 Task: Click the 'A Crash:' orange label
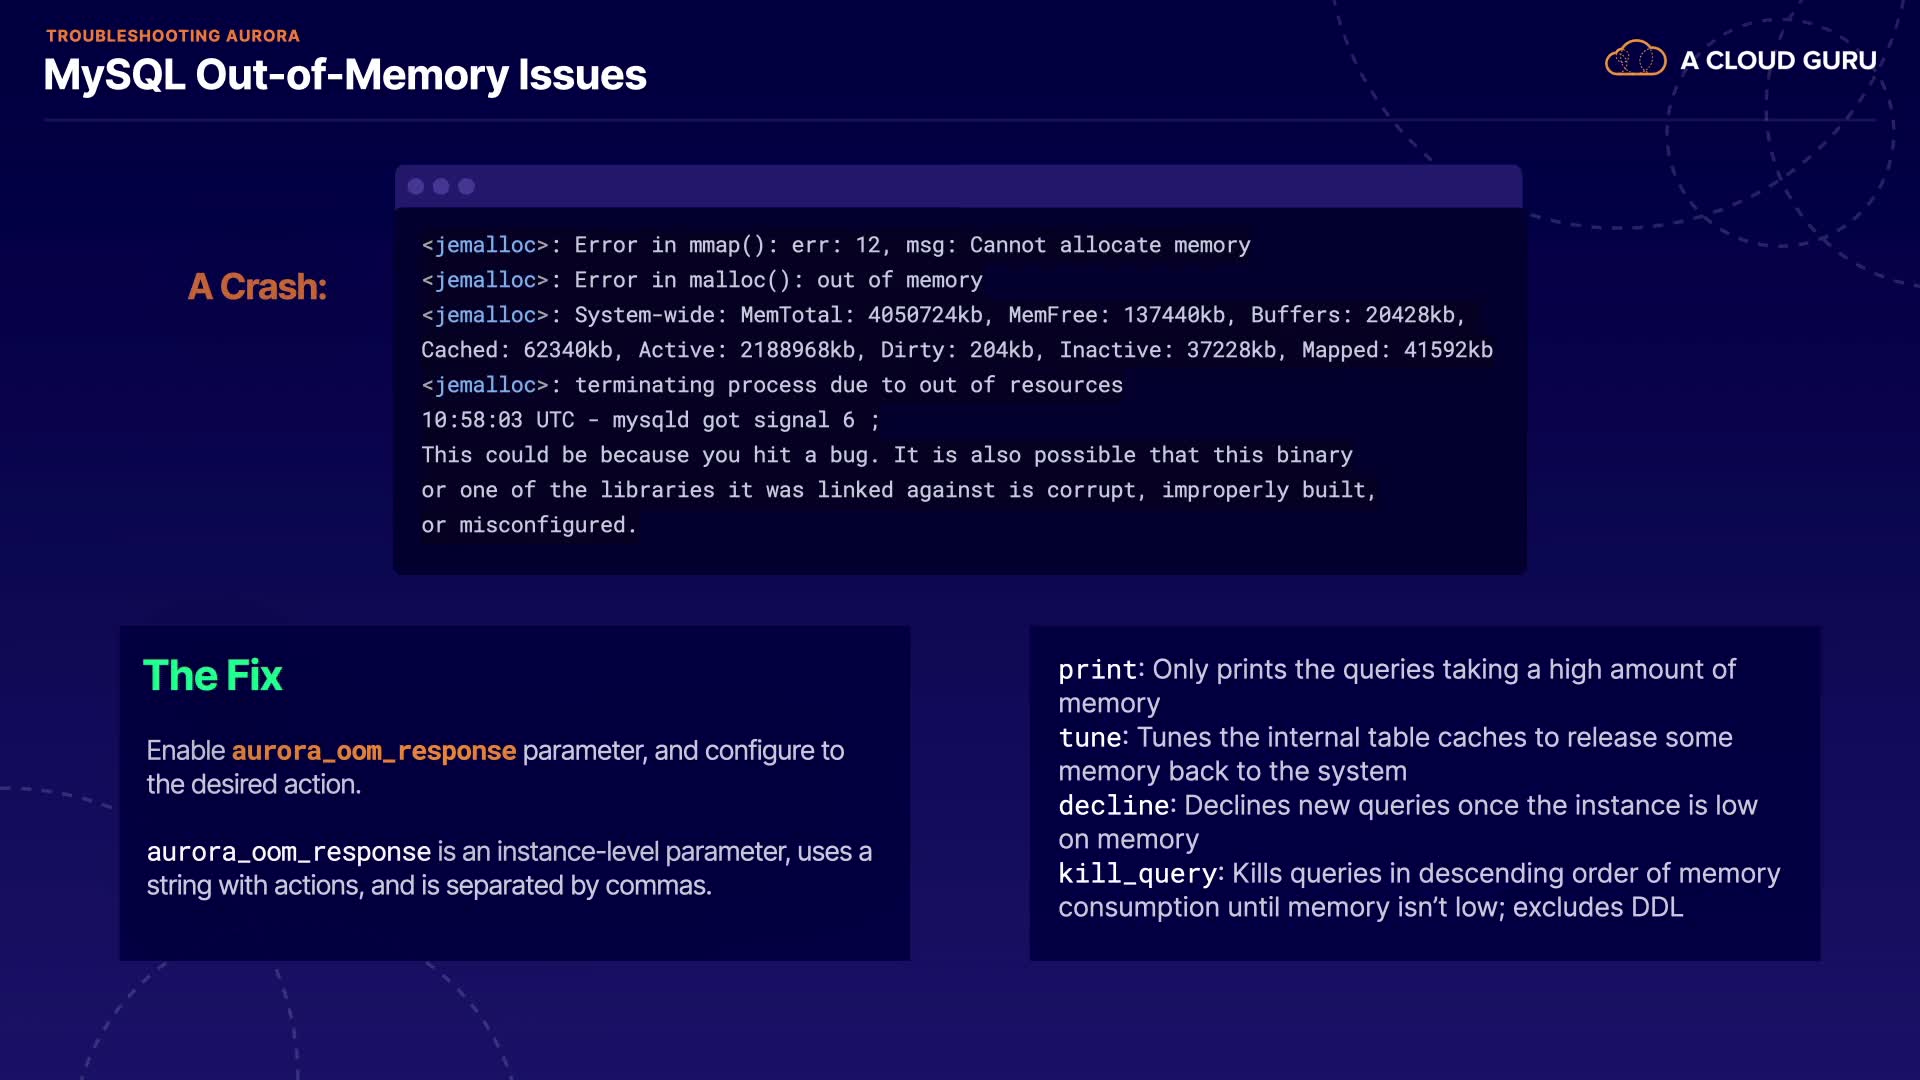pos(257,287)
